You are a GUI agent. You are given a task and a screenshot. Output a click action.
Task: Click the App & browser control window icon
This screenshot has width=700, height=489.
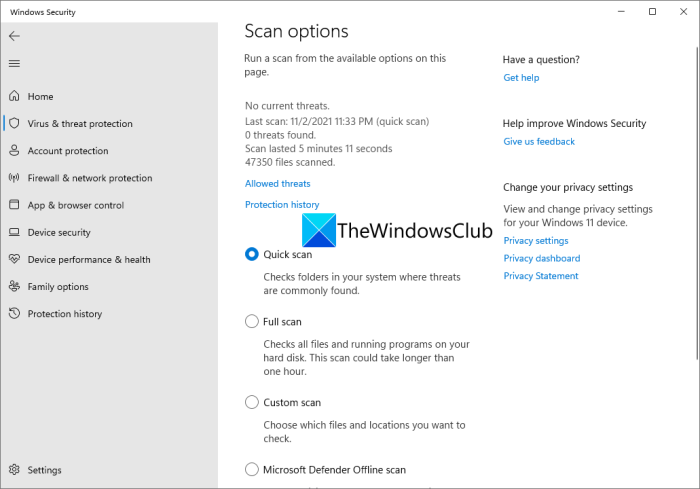pos(14,205)
